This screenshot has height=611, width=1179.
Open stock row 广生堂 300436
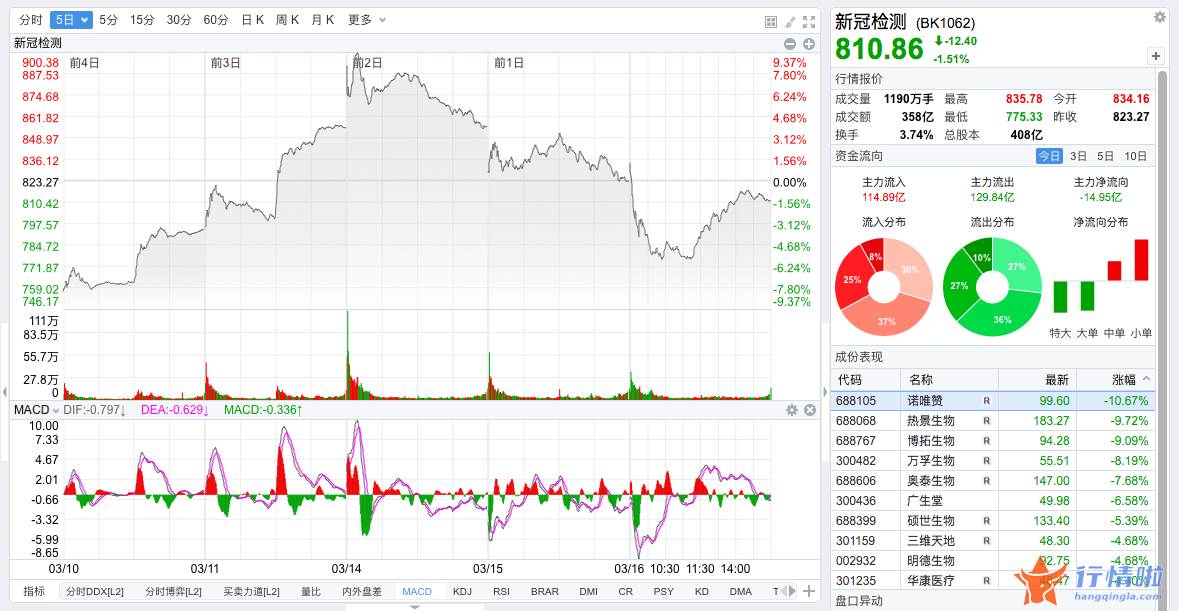(x=993, y=501)
